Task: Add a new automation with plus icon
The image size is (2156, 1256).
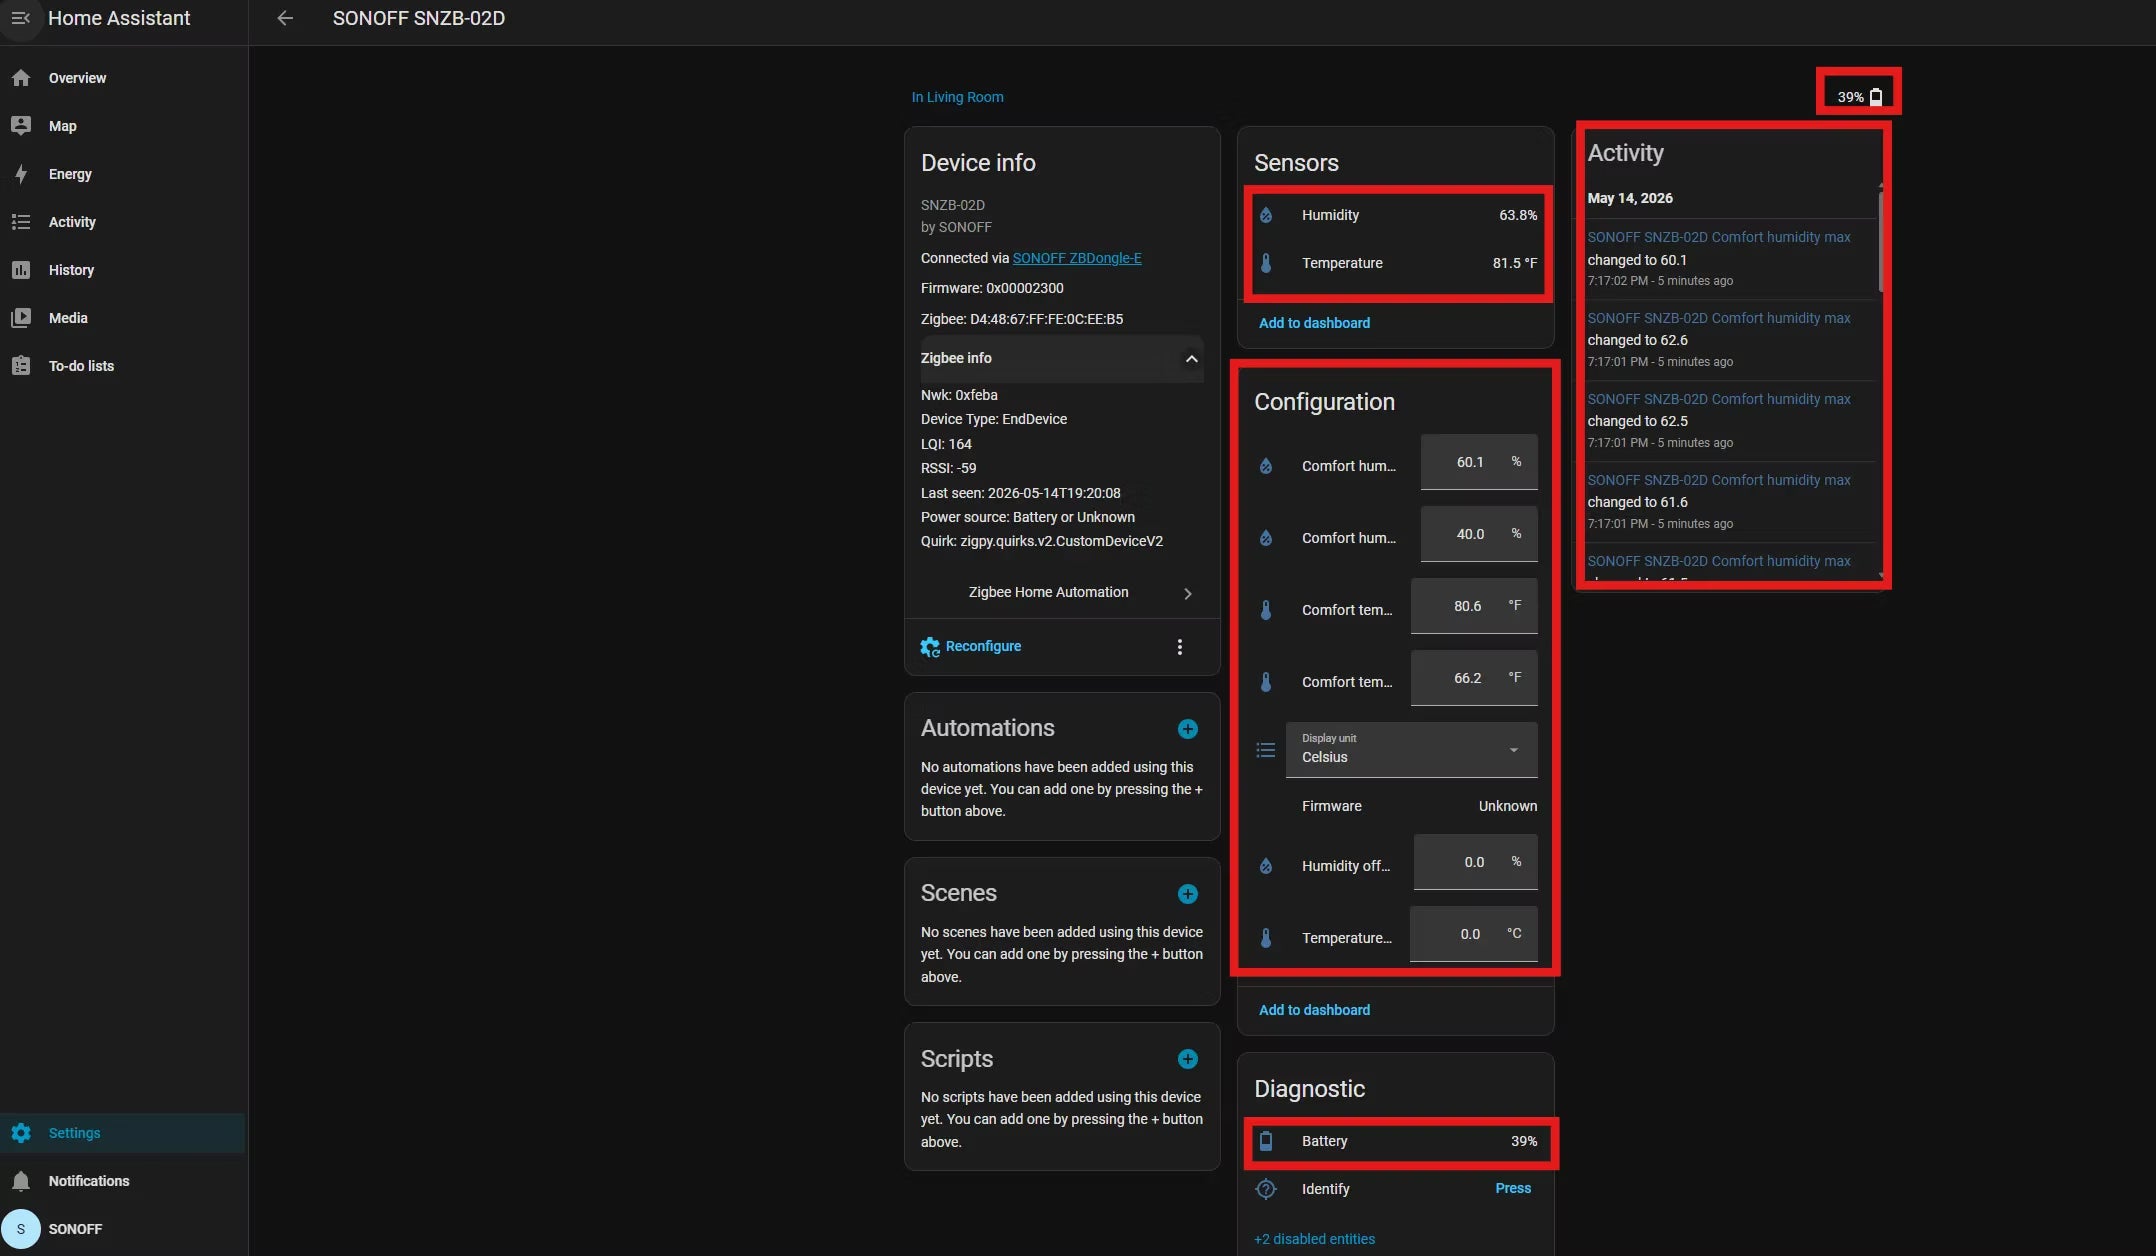Action: click(x=1187, y=729)
